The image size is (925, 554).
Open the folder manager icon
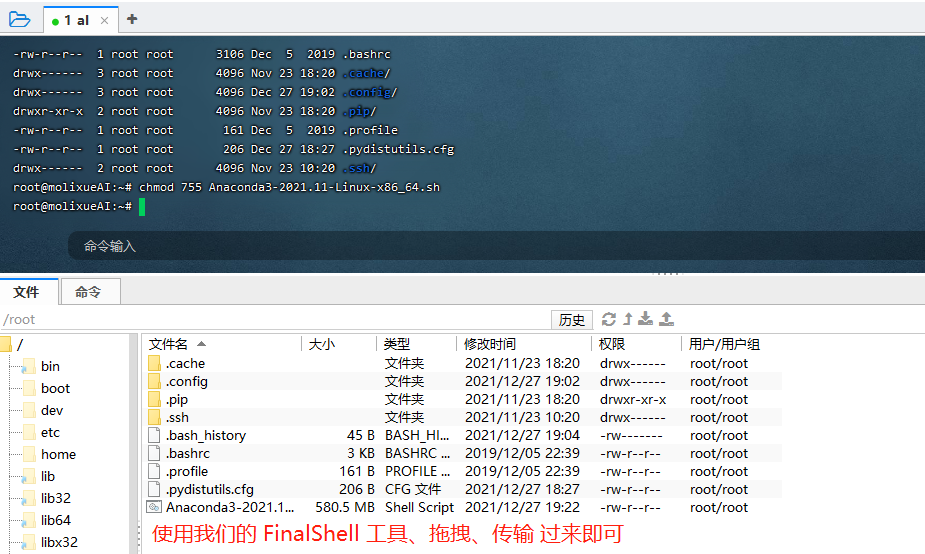(x=19, y=19)
